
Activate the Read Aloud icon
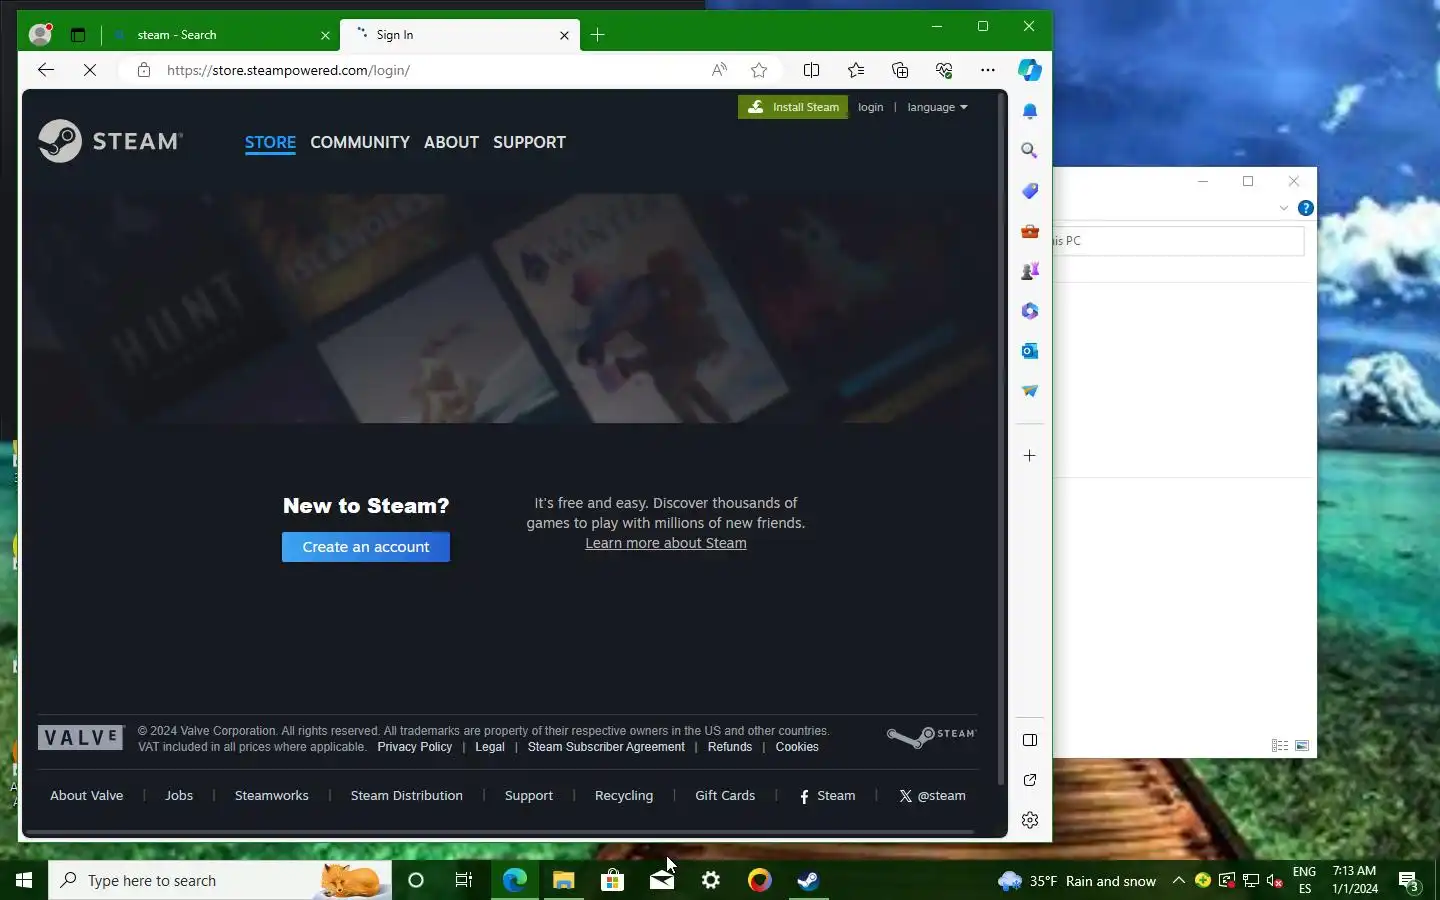(x=719, y=70)
